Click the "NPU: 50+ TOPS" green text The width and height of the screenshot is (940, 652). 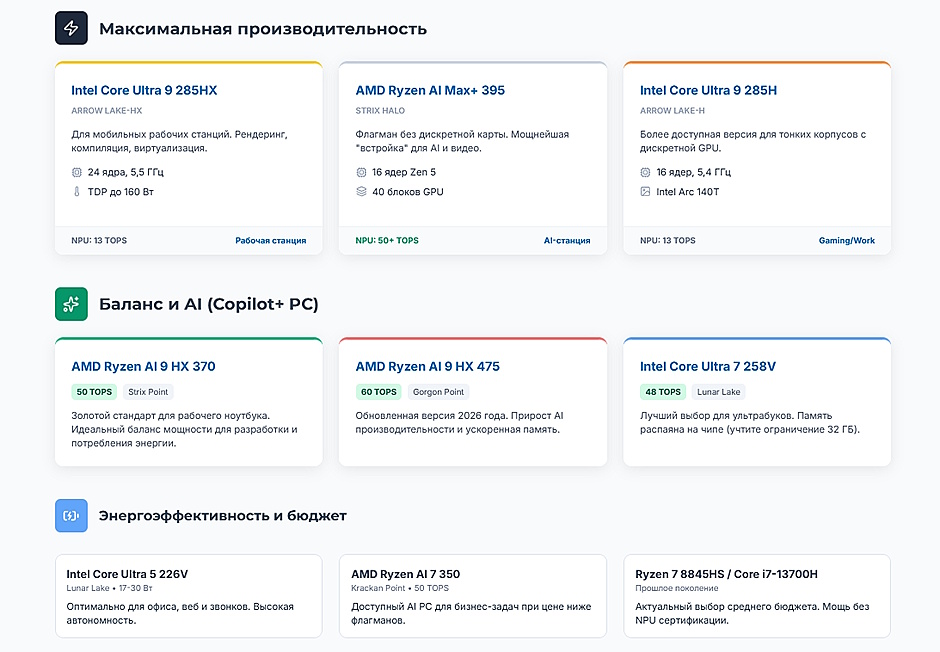tap(387, 240)
